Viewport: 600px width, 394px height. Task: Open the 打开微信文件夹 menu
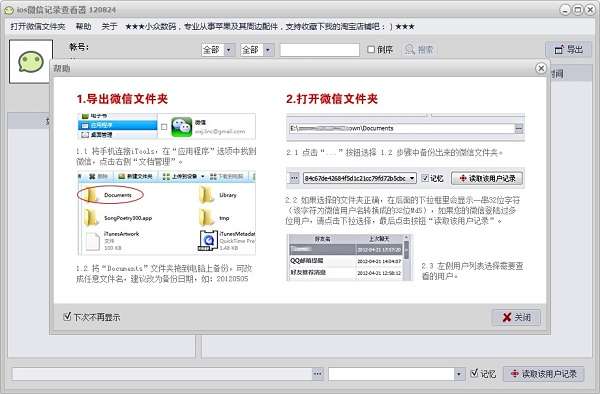coord(38,26)
